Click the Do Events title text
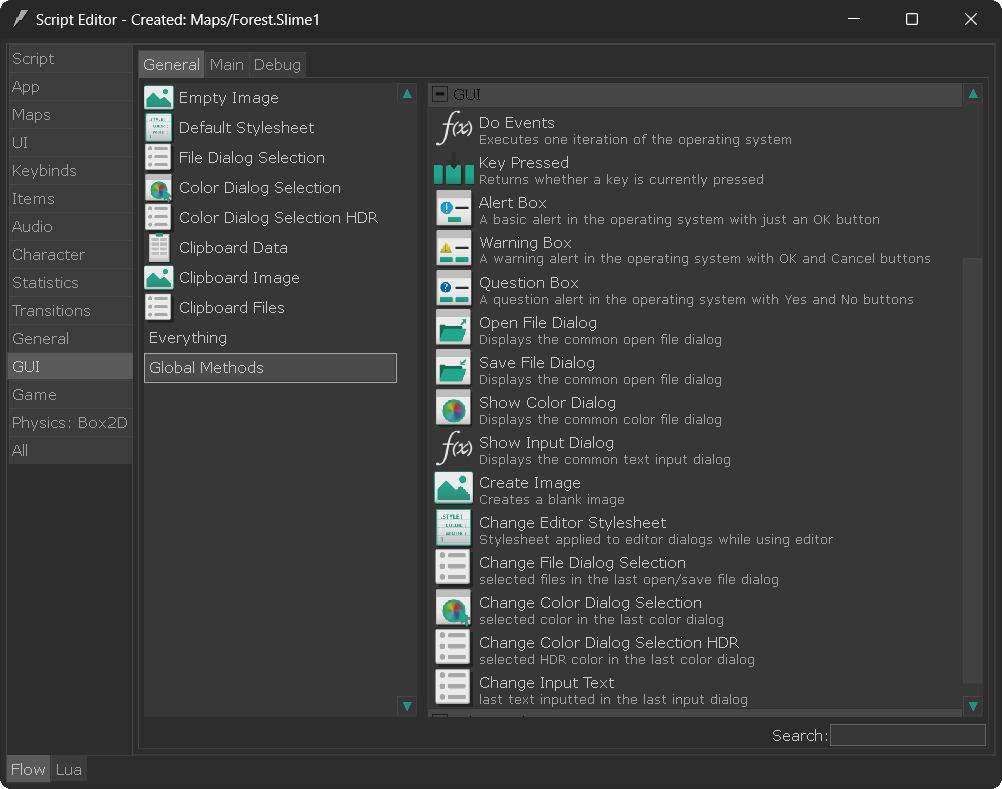1002x789 pixels. [516, 123]
